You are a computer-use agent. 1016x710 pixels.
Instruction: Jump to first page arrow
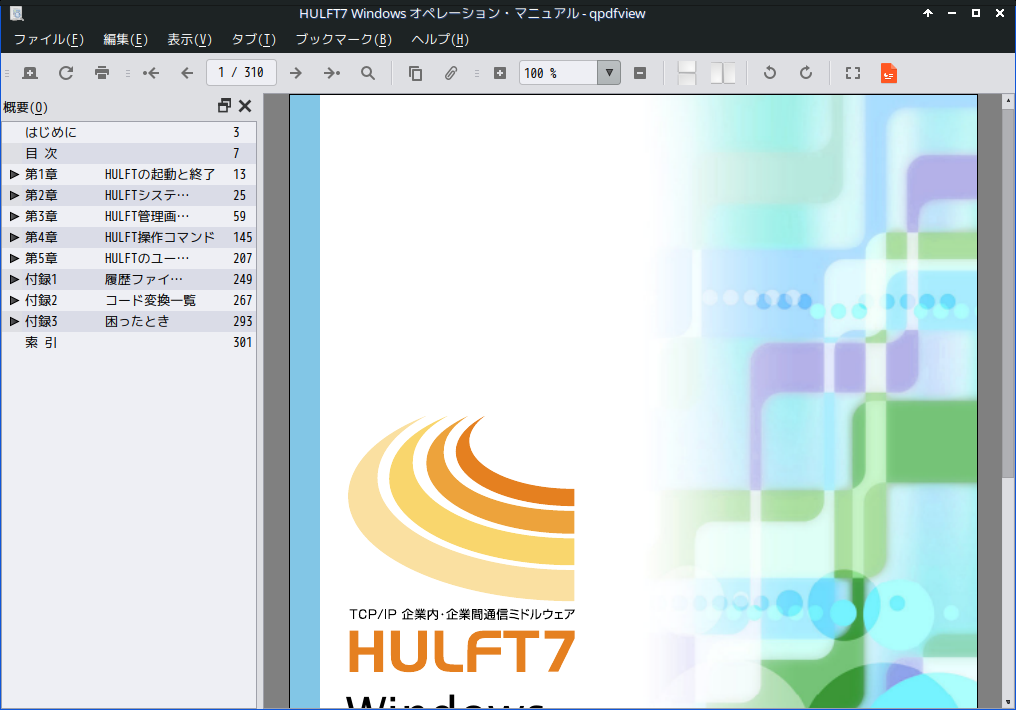(151, 73)
